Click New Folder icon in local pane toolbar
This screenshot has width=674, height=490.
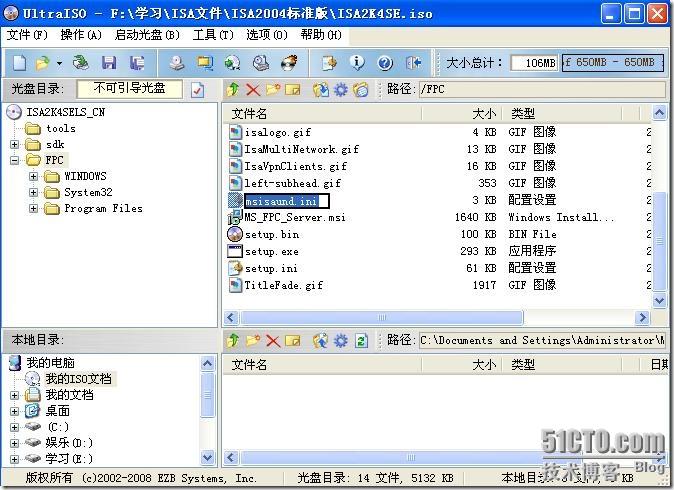tap(253, 341)
